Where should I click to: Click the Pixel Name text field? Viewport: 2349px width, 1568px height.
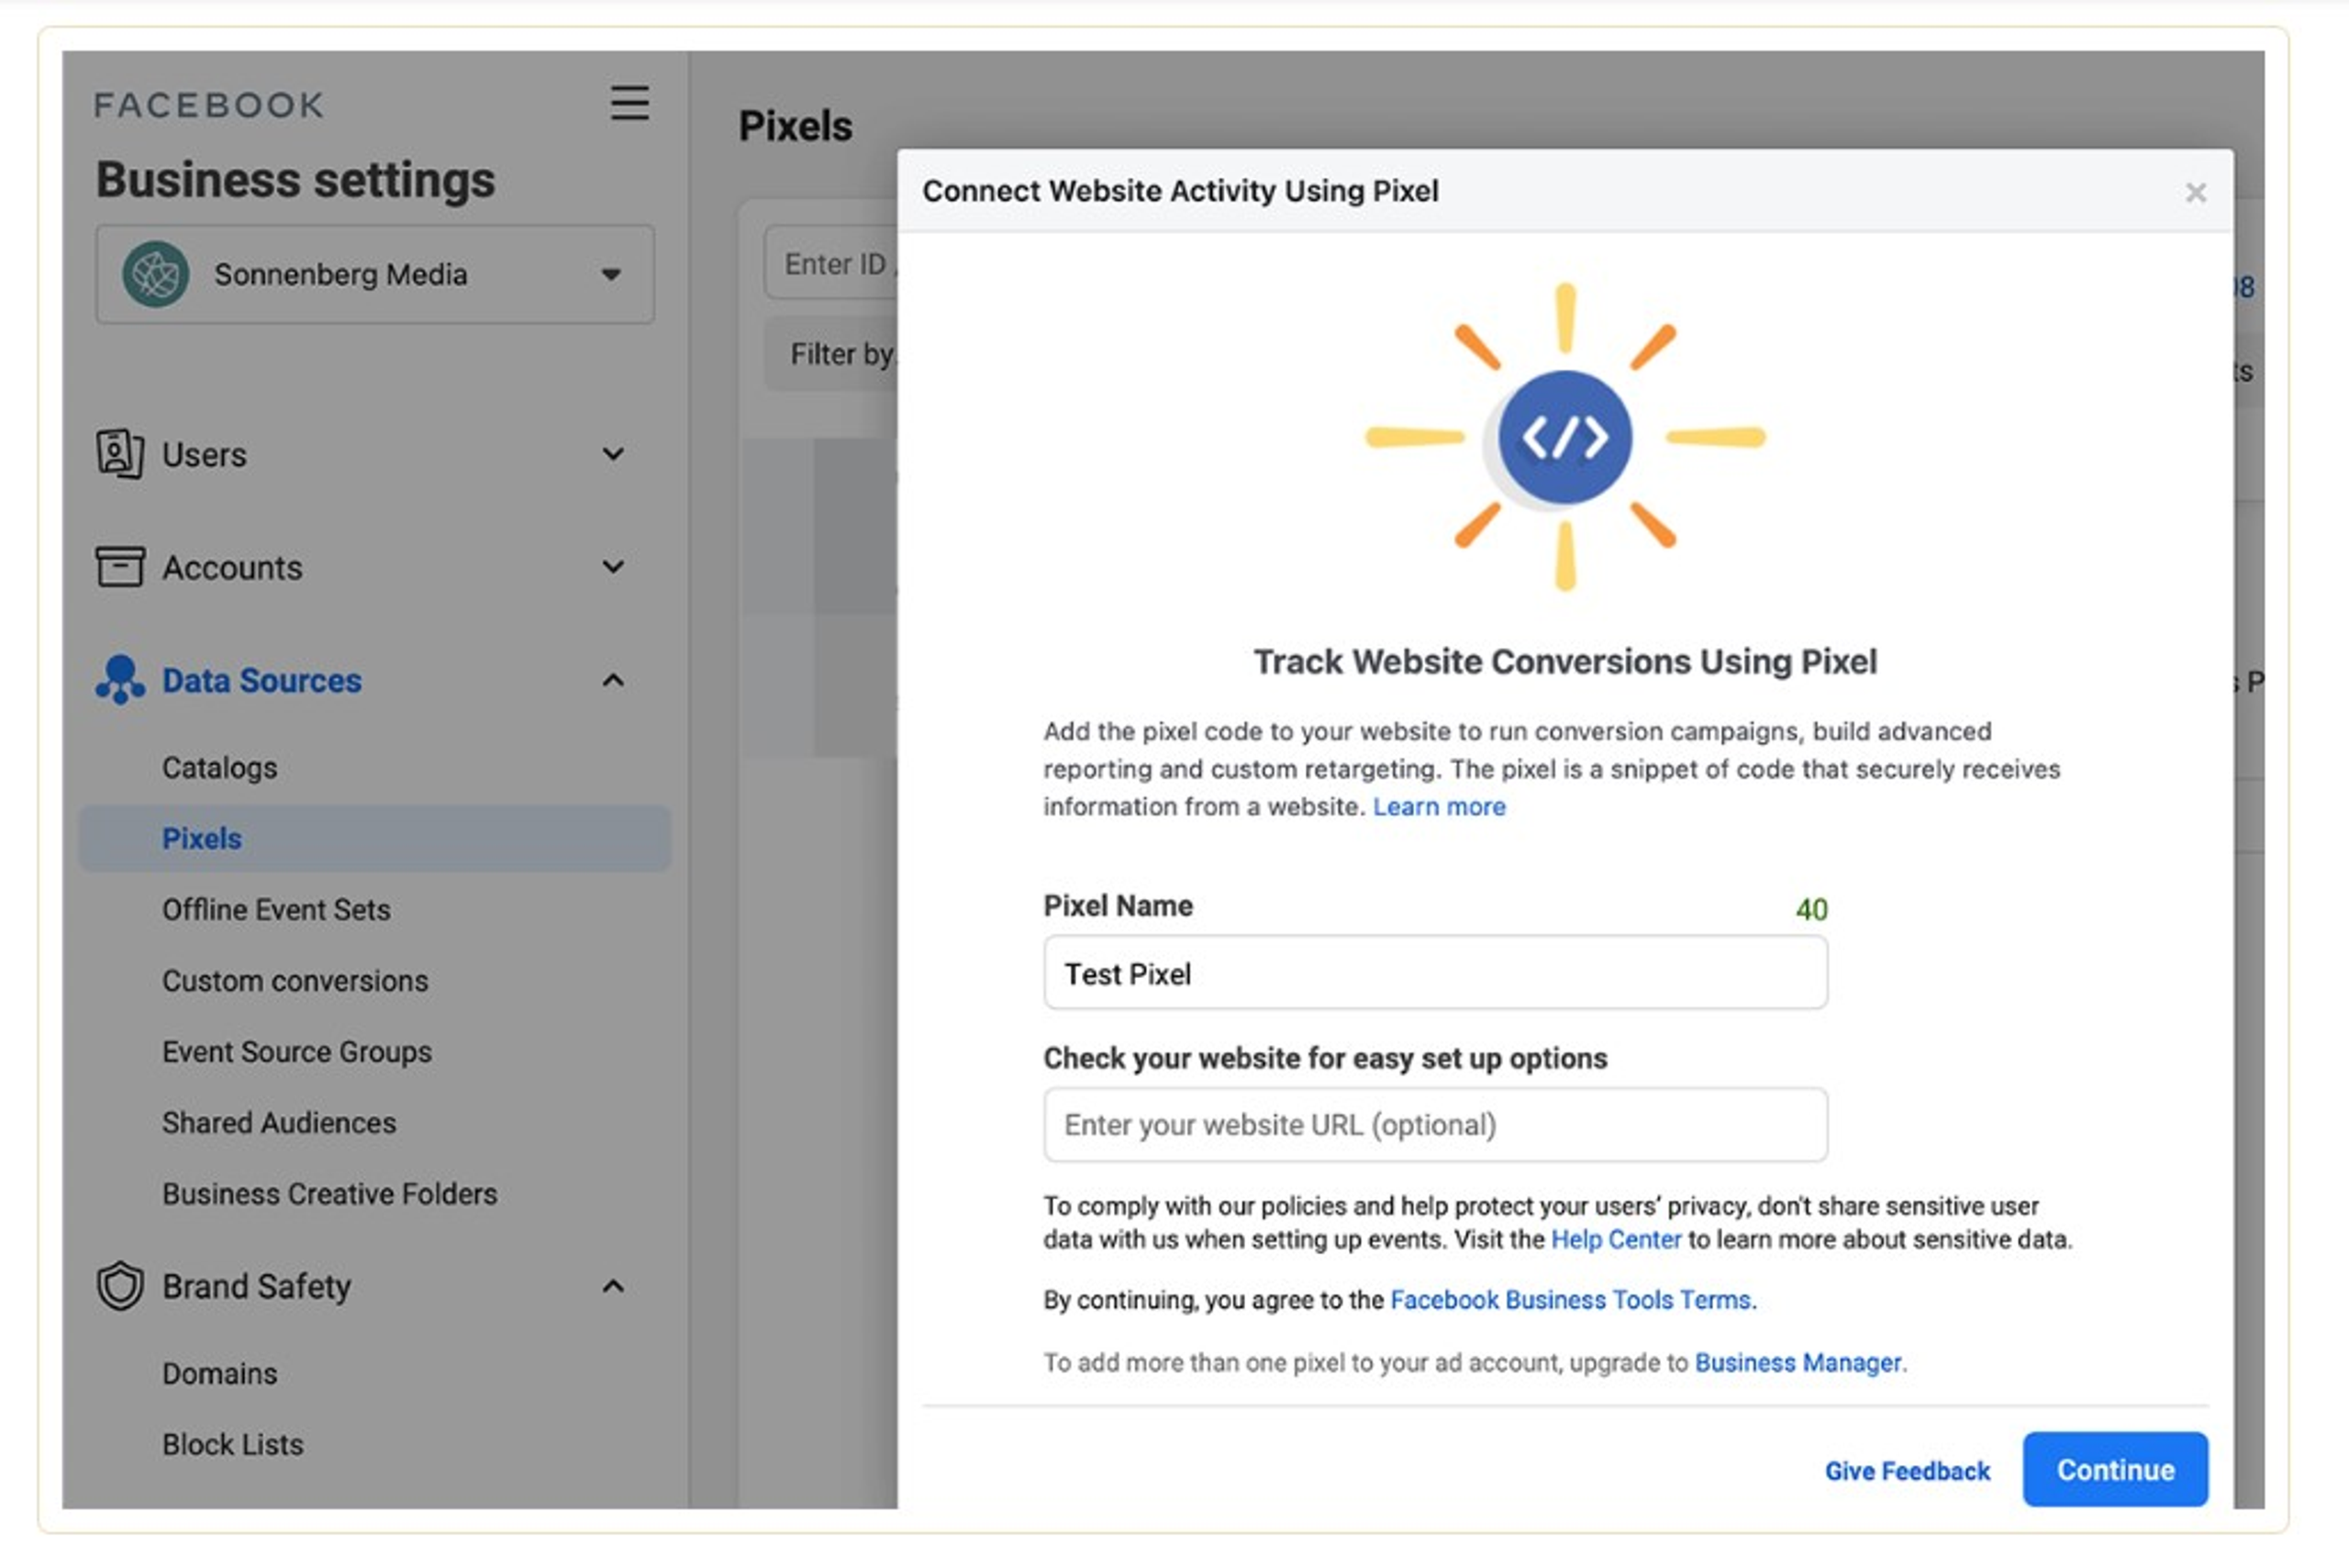(1435, 973)
